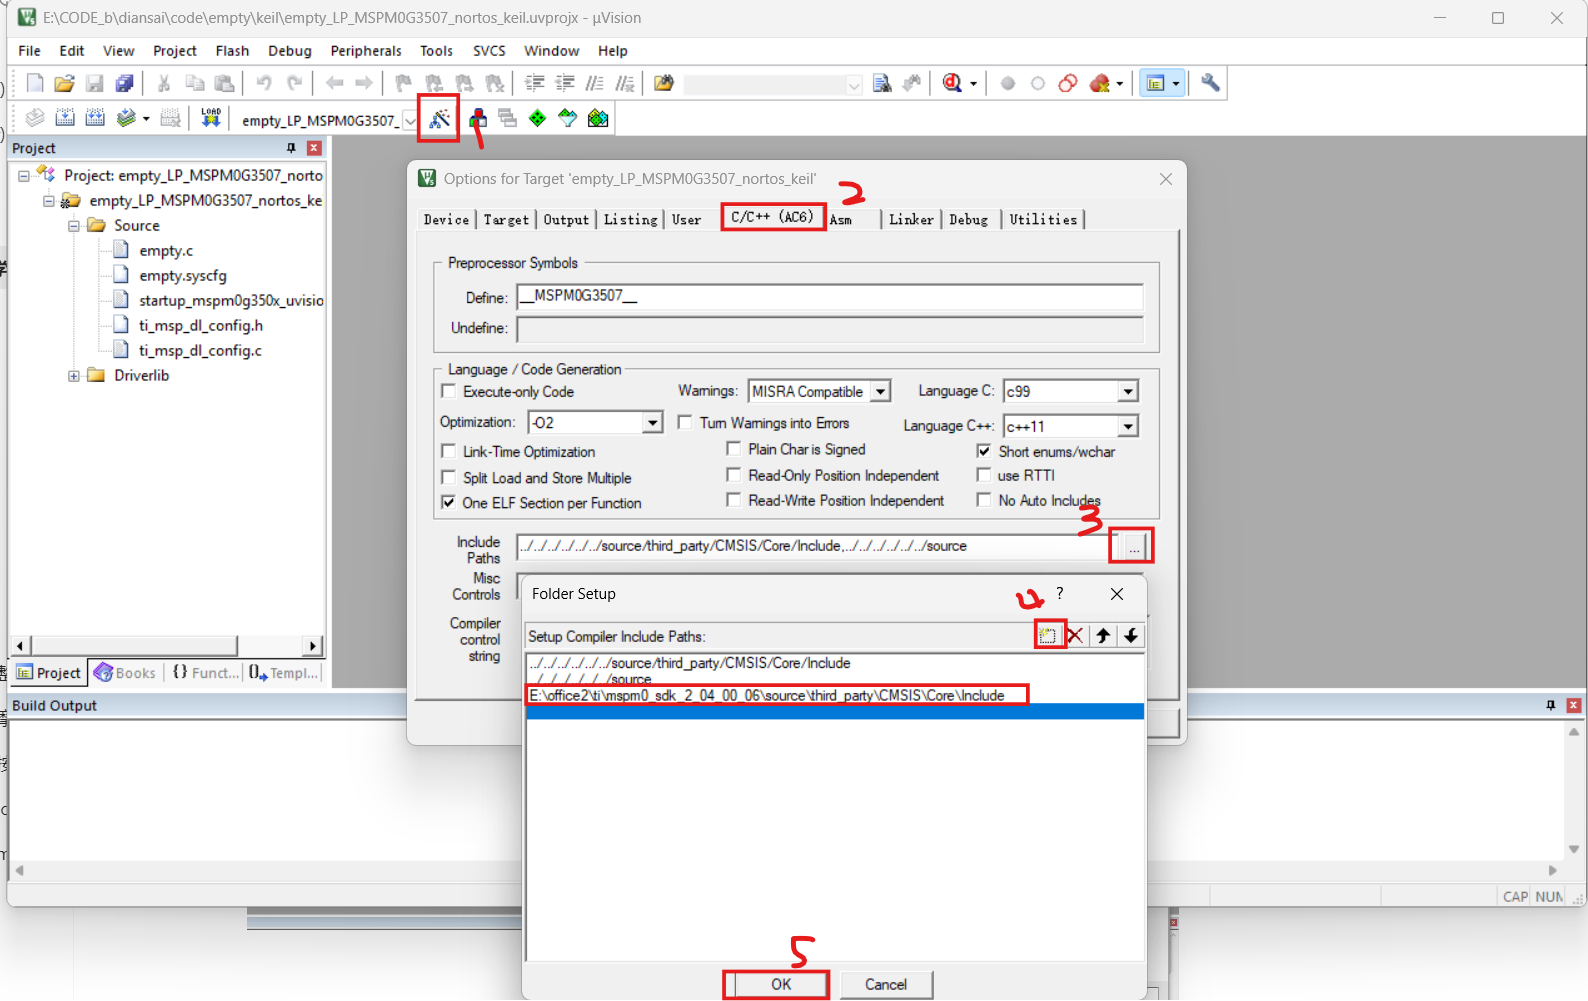Switch to the Functions panel tab
This screenshot has width=1588, height=1001.
206,673
